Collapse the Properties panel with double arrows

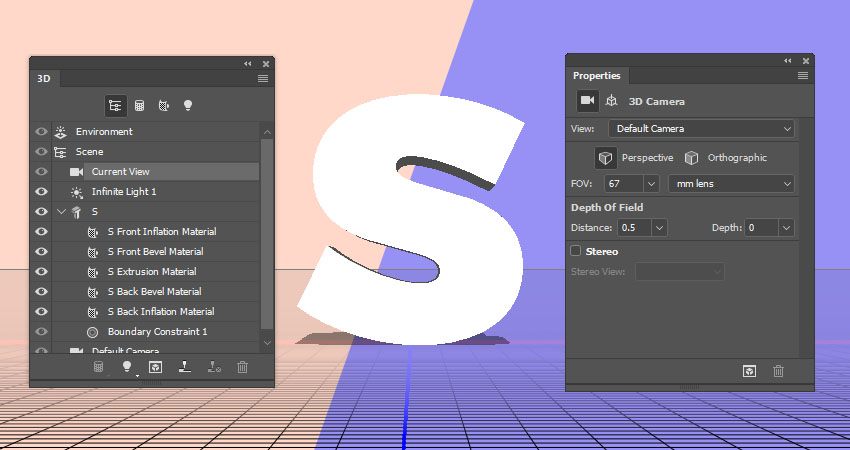tap(788, 61)
